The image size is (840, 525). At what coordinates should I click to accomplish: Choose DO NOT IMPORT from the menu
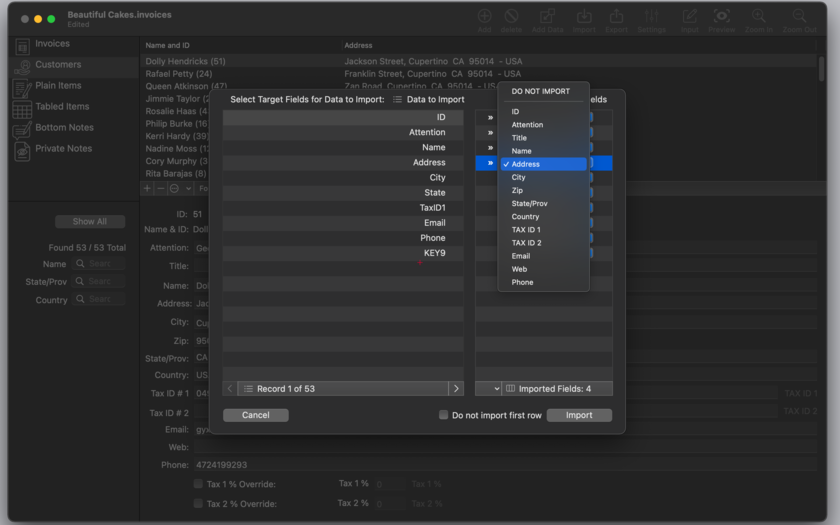(x=541, y=92)
